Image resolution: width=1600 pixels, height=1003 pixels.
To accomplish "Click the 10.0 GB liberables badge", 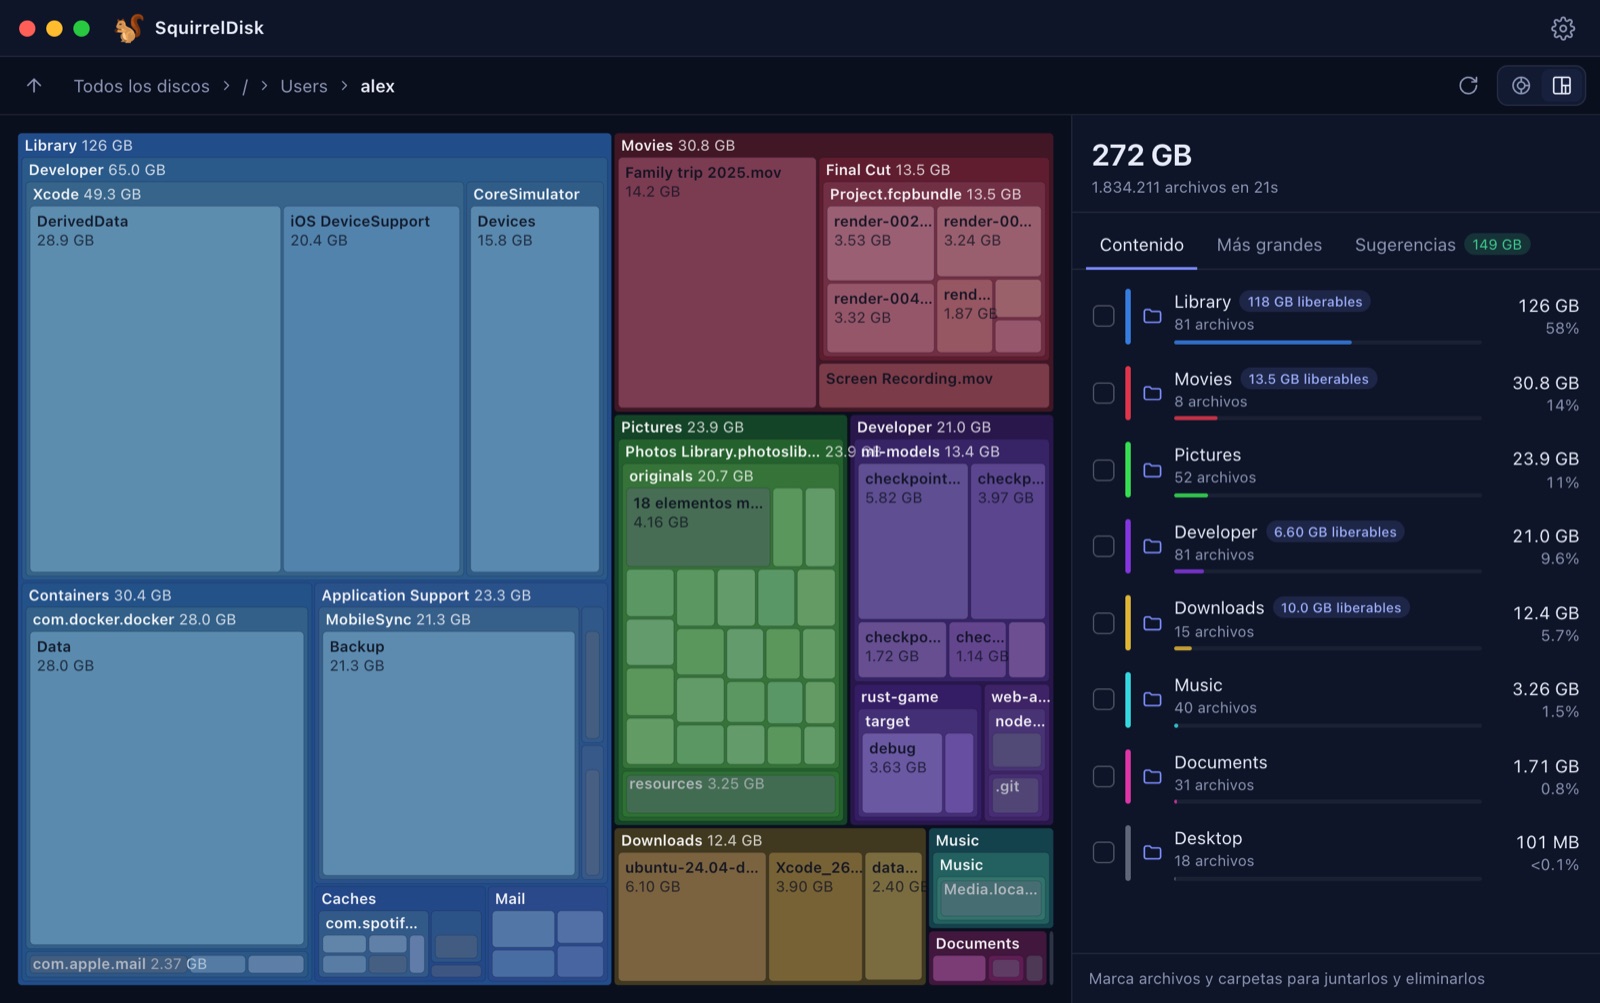I will (1341, 608).
